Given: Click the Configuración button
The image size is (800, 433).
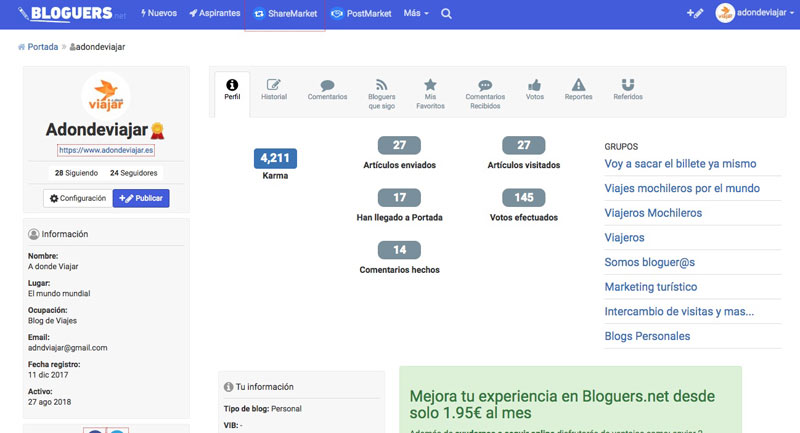Looking at the screenshot, I should pyautogui.click(x=78, y=198).
